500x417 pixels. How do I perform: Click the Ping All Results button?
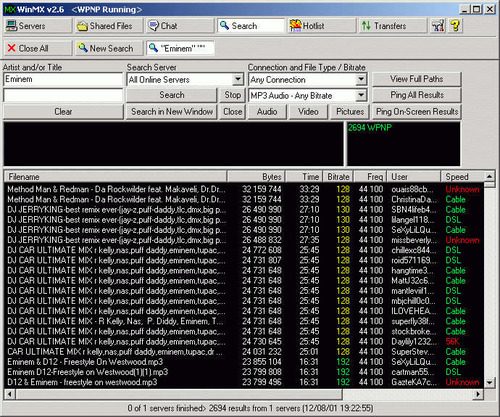tap(417, 95)
